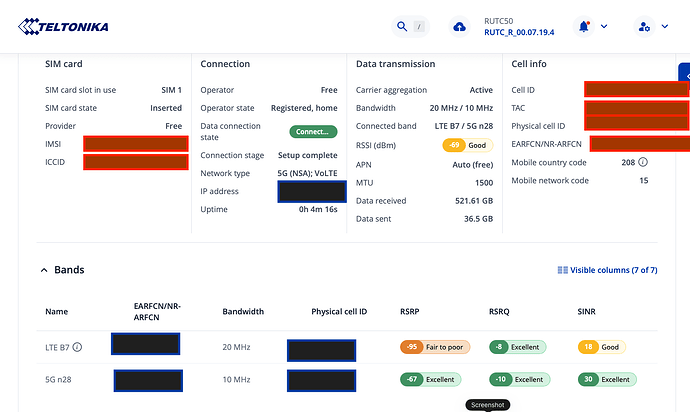
Task: Expand the notifications dropdown arrow
Action: pyautogui.click(x=602, y=27)
